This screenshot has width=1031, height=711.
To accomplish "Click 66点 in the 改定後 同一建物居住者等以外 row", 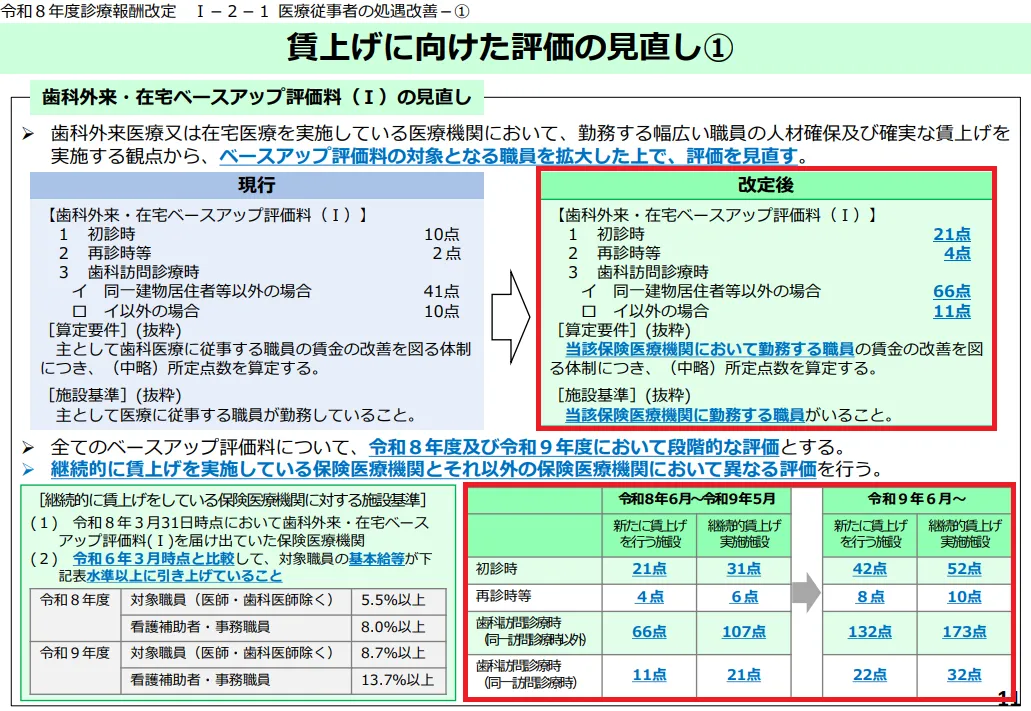I will point(951,291).
